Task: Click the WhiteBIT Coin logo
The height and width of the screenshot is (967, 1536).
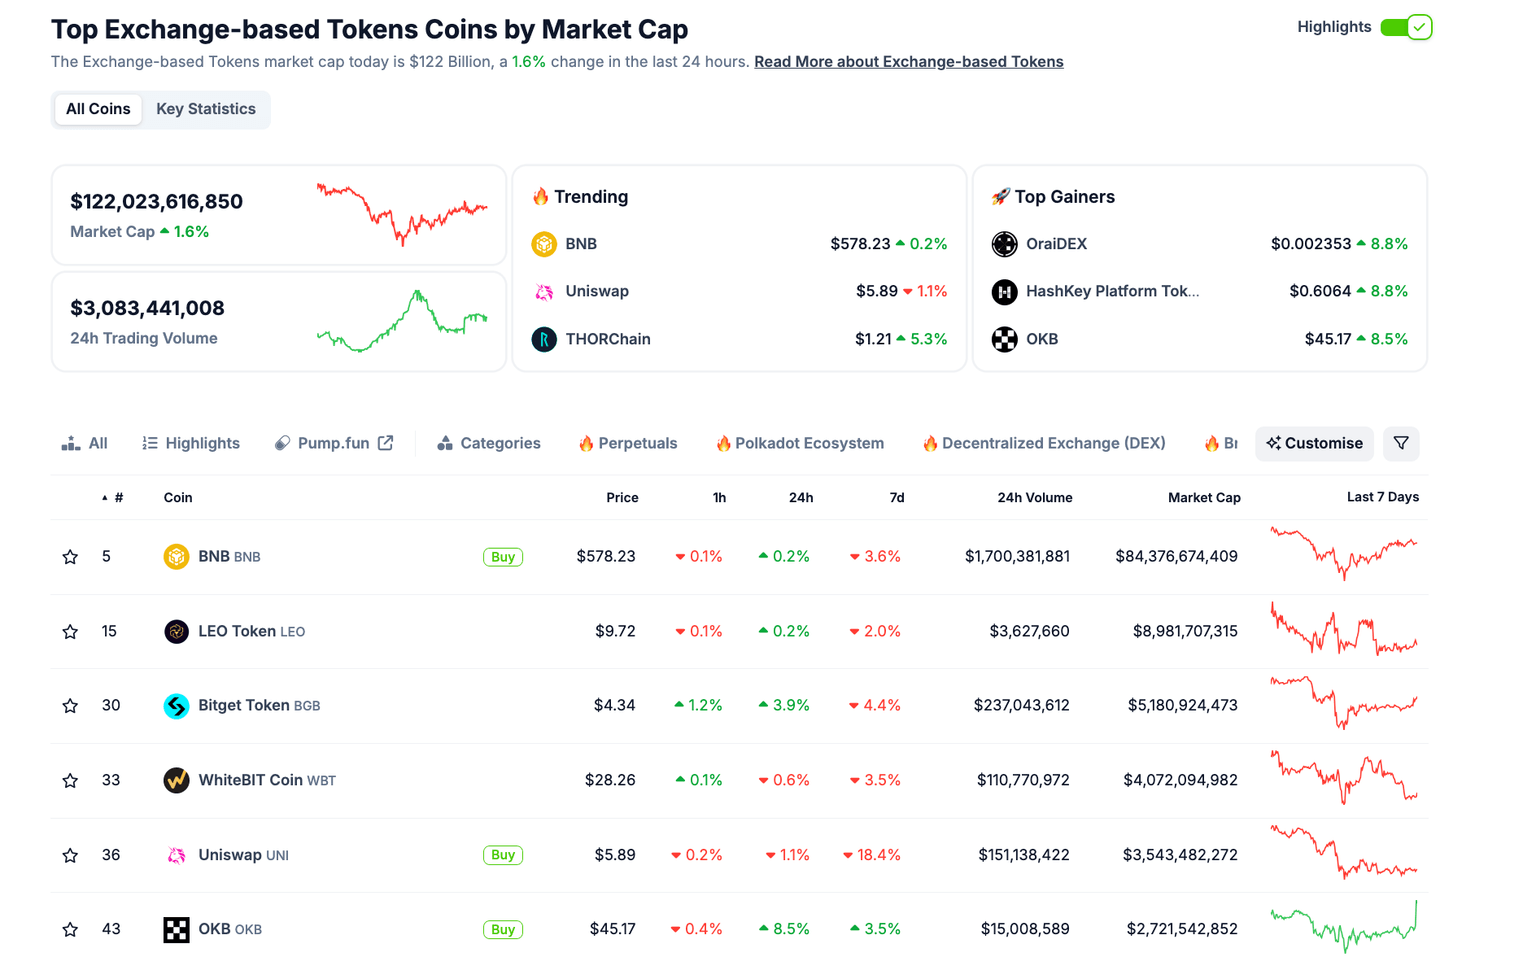Action: (176, 780)
